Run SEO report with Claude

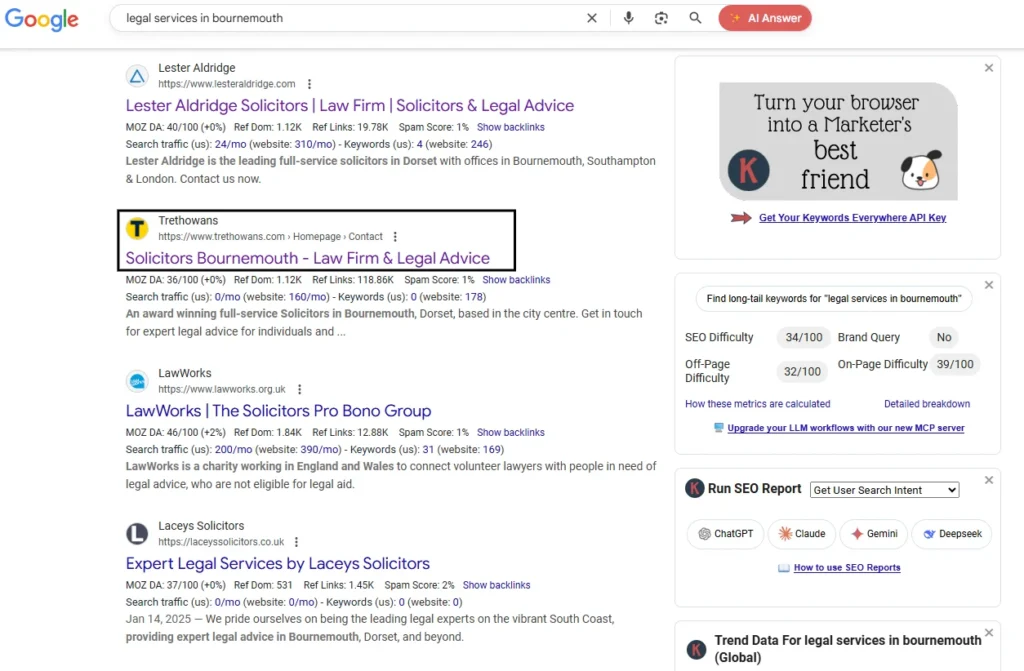[x=802, y=534]
